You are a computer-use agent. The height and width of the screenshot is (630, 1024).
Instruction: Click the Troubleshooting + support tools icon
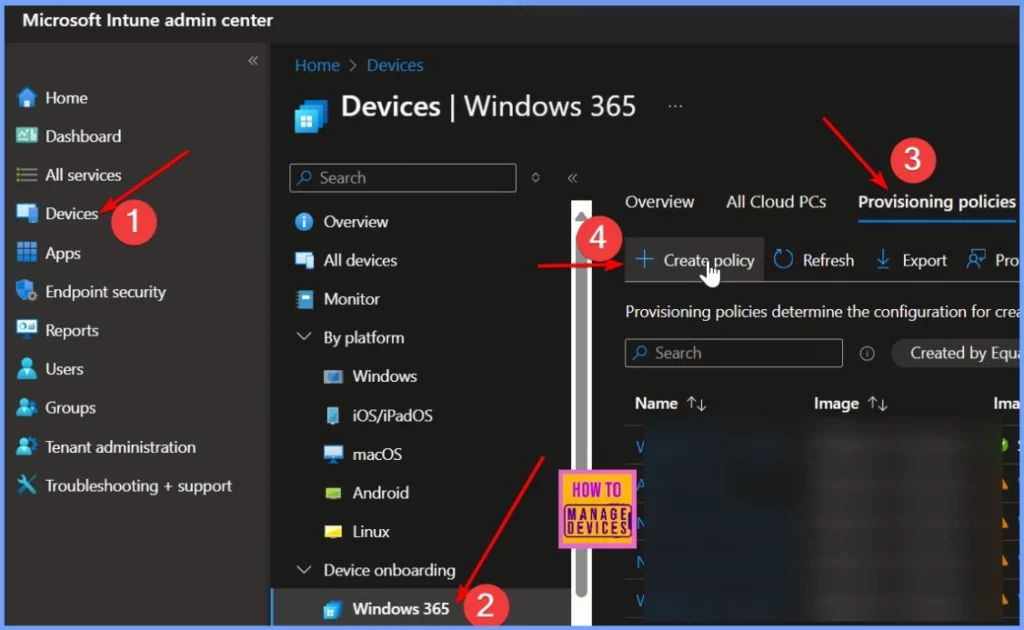coord(27,485)
